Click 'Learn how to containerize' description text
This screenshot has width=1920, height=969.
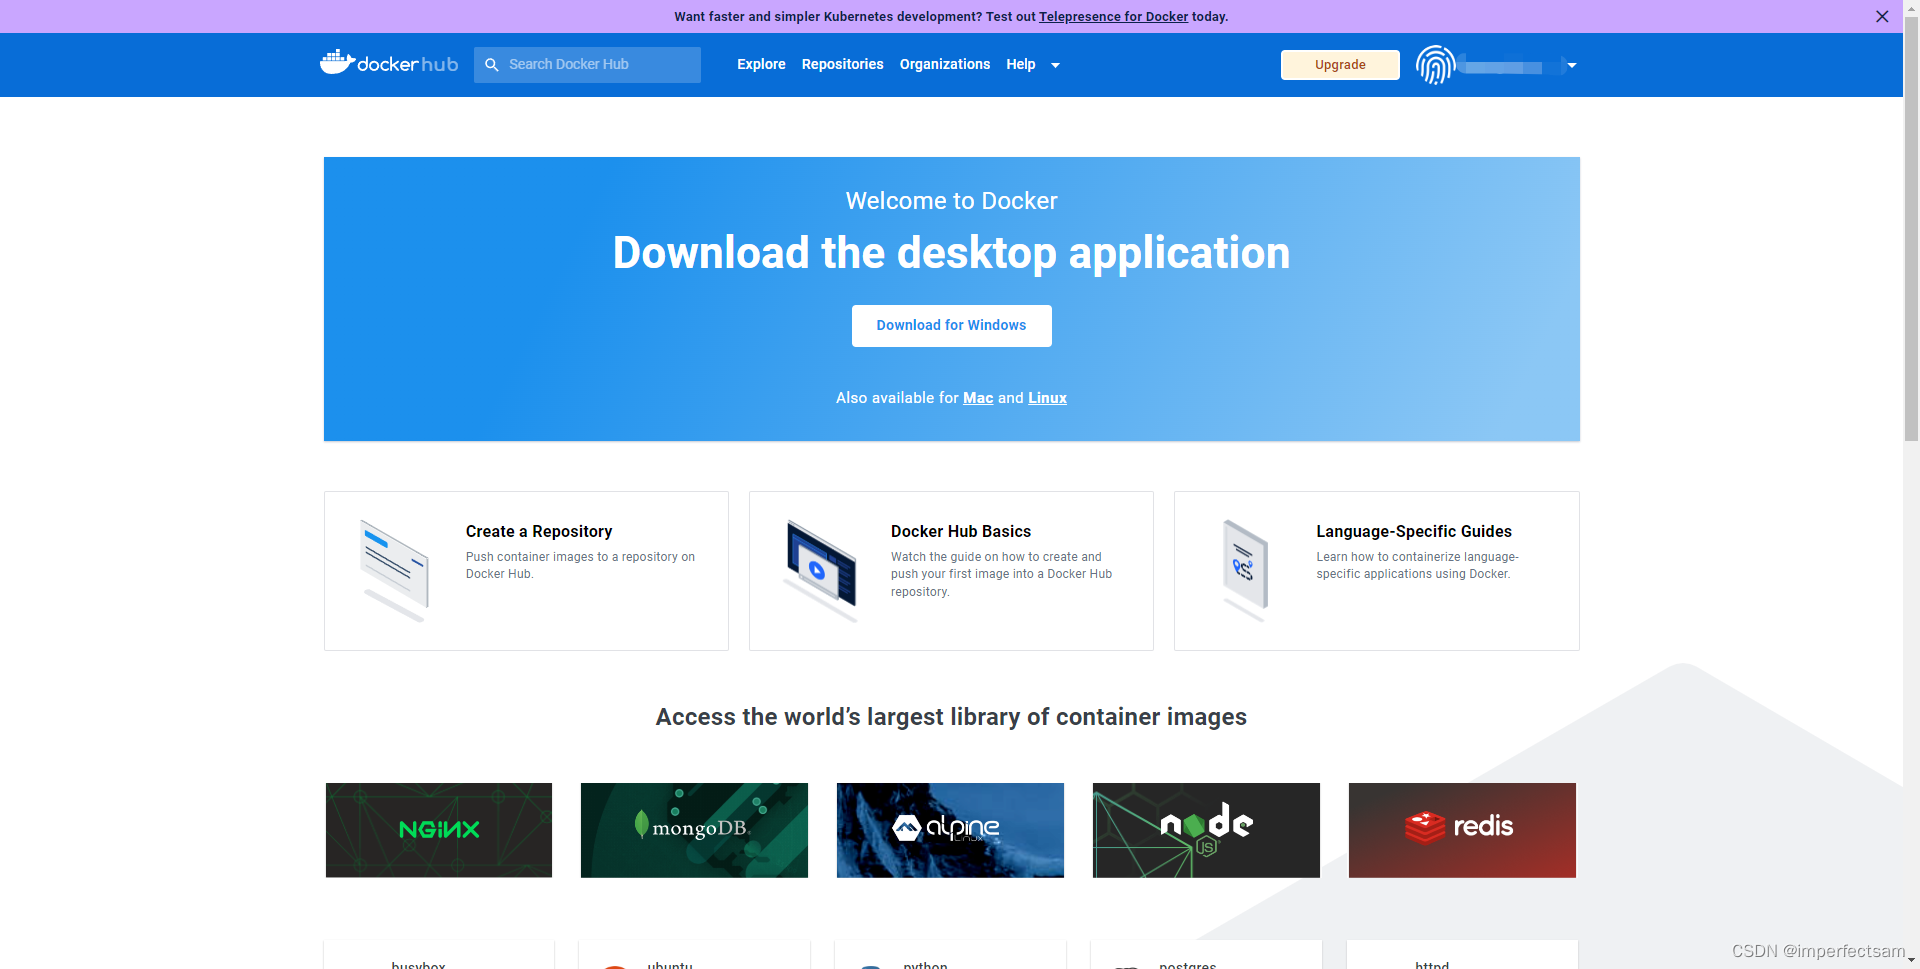[1417, 565]
